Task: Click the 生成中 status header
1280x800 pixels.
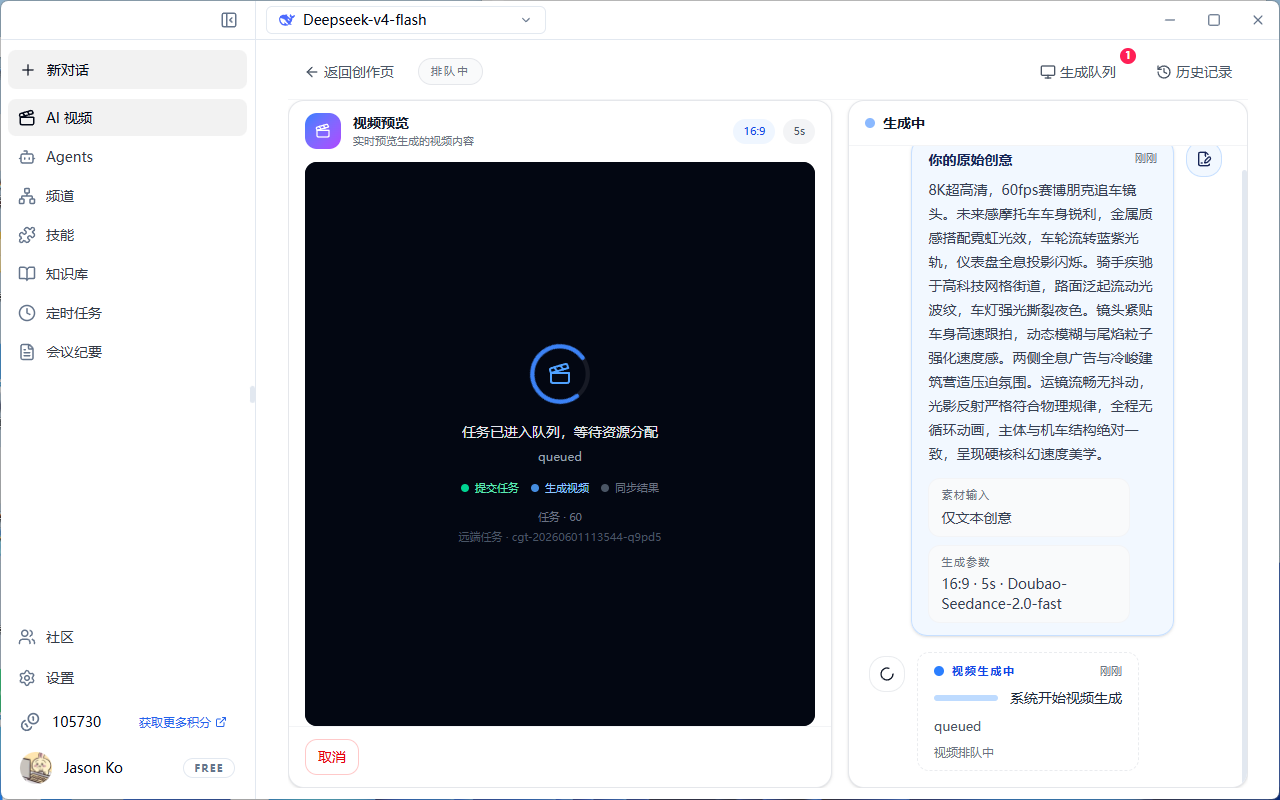Action: pyautogui.click(x=895, y=123)
